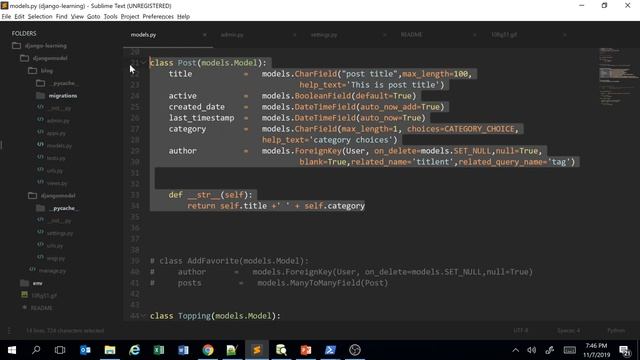Close the settings.py tab
This screenshot has height=360, width=640.
[x=384, y=35]
